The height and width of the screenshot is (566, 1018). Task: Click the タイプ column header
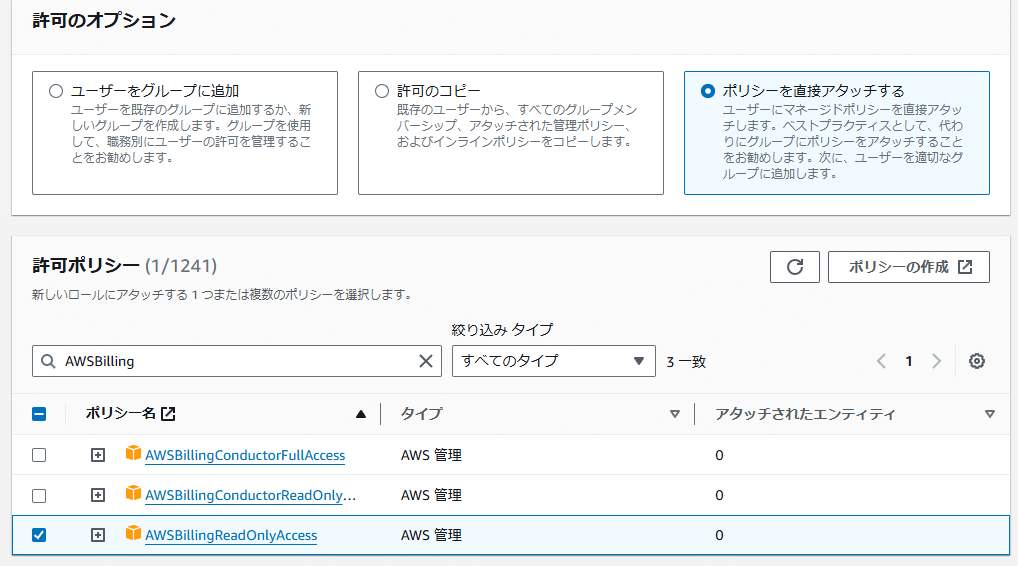421,413
